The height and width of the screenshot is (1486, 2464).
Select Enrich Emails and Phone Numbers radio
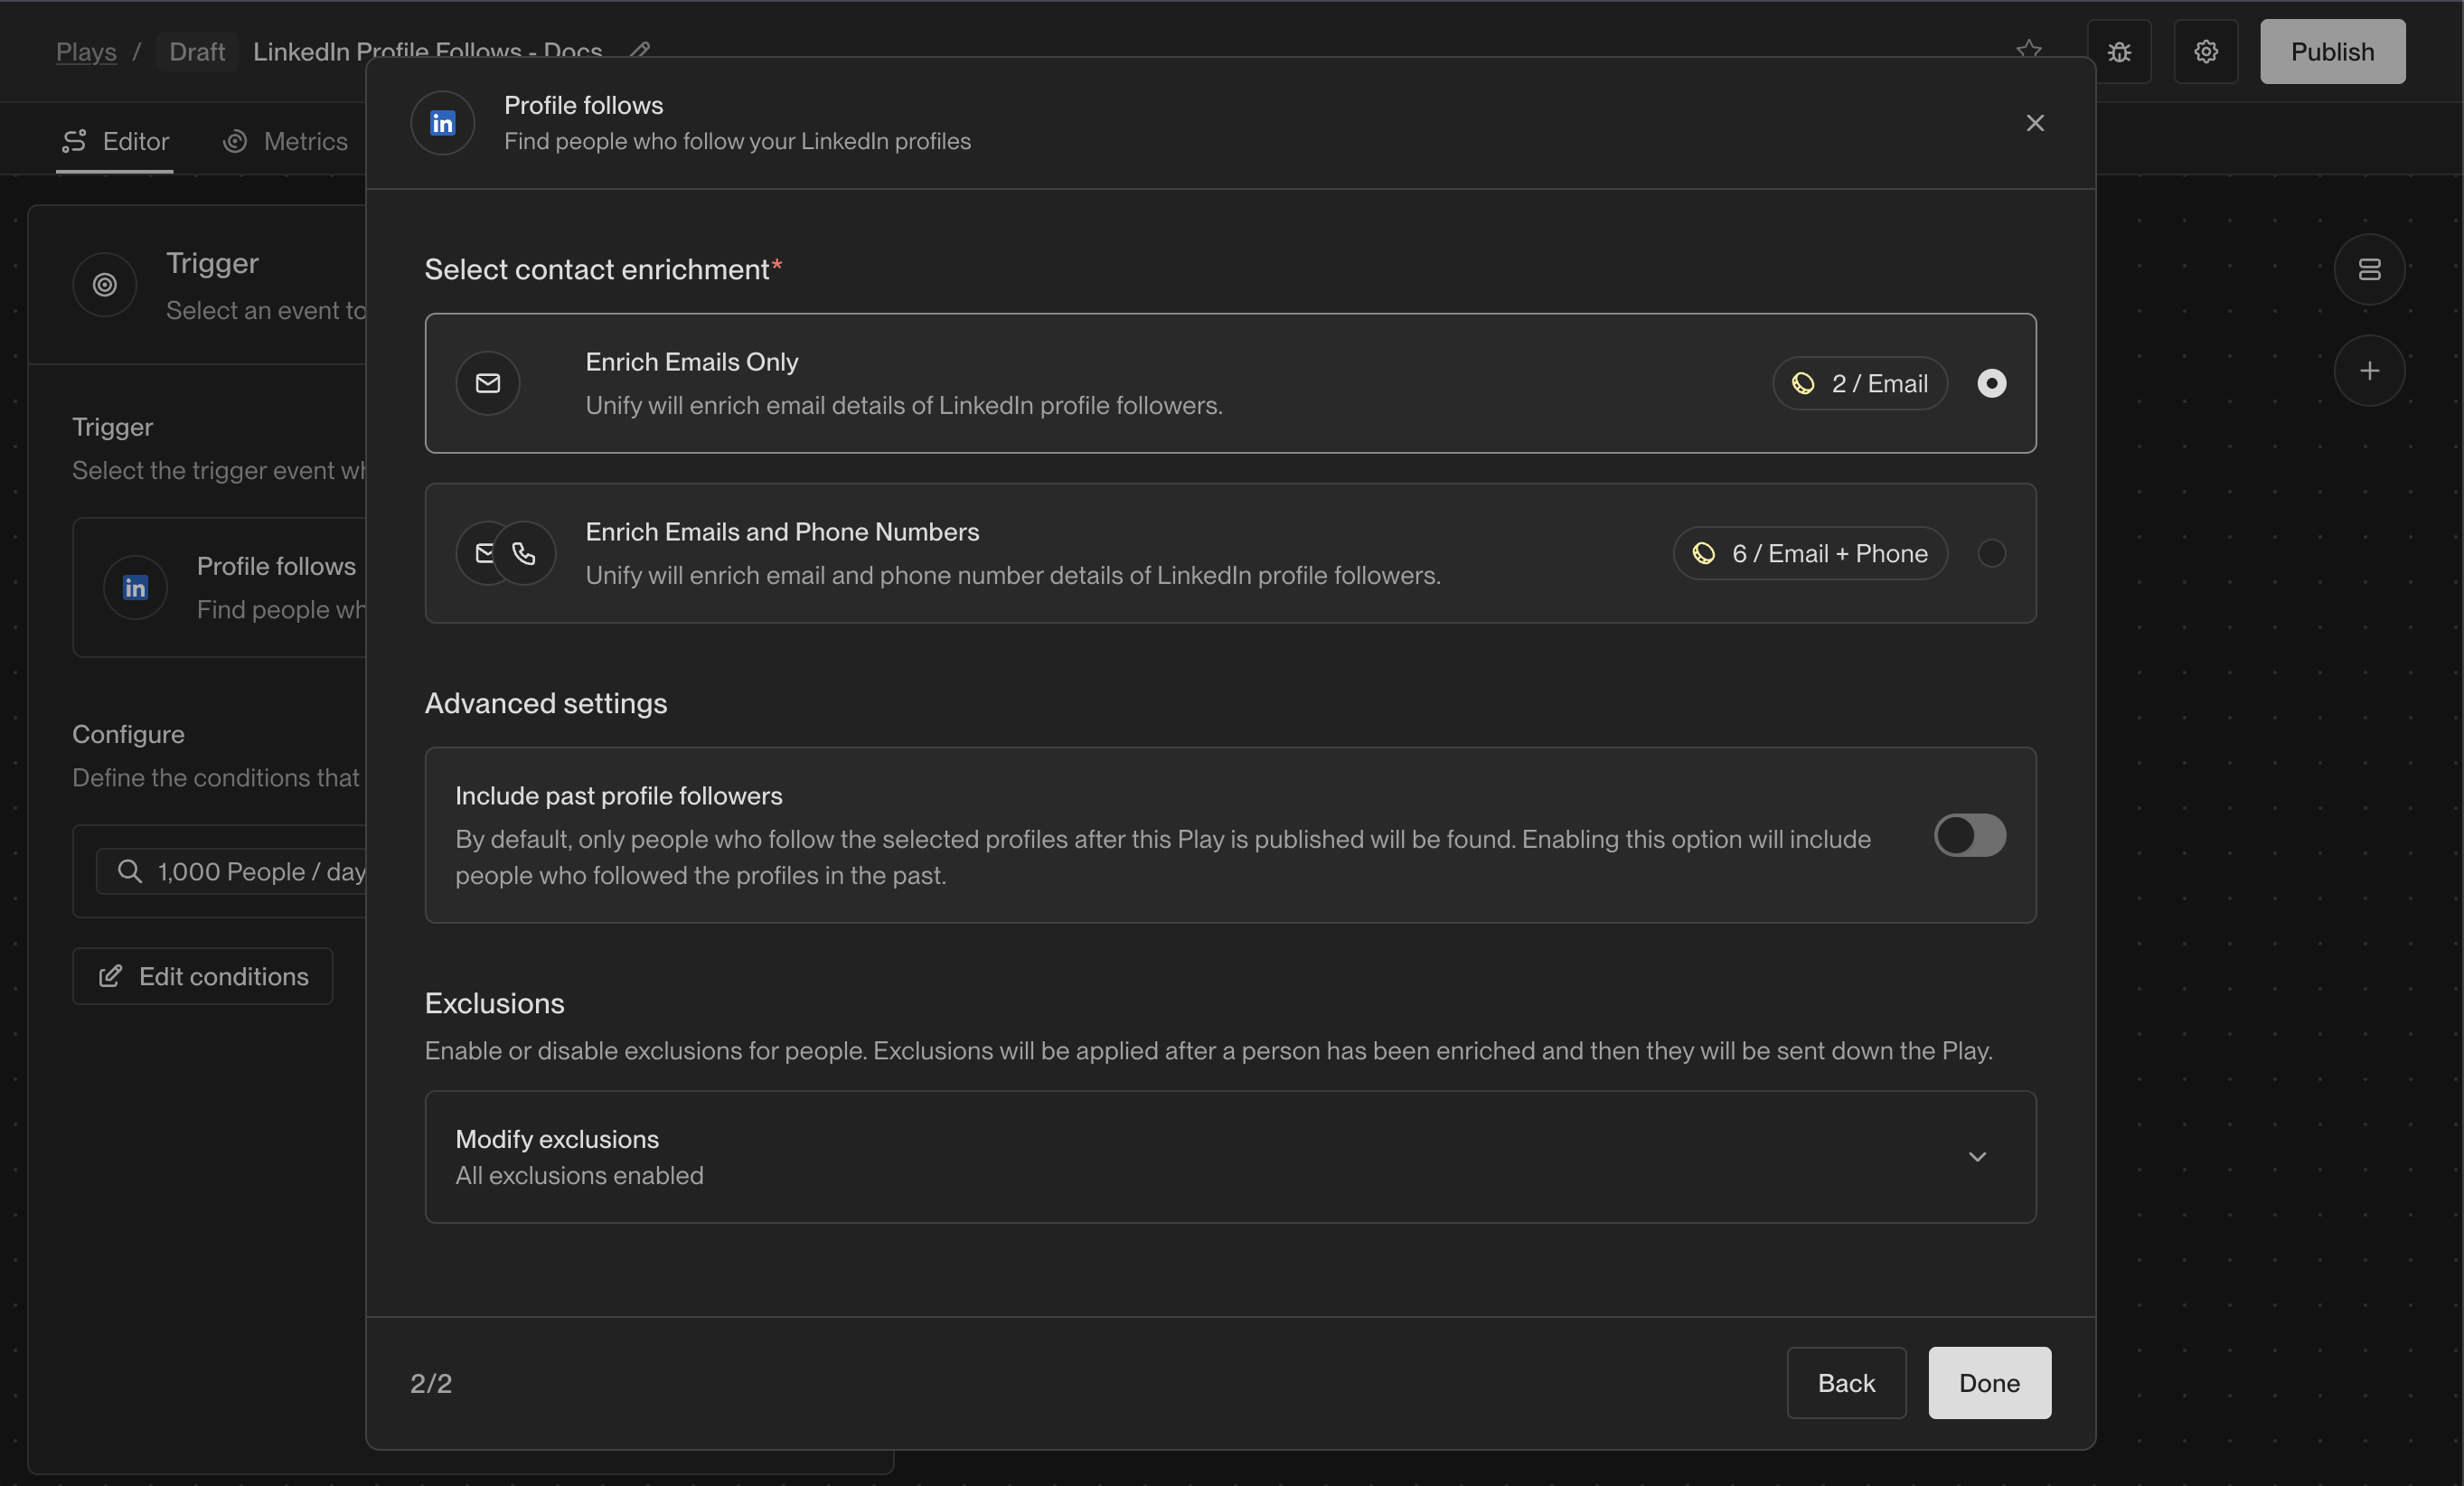1991,553
